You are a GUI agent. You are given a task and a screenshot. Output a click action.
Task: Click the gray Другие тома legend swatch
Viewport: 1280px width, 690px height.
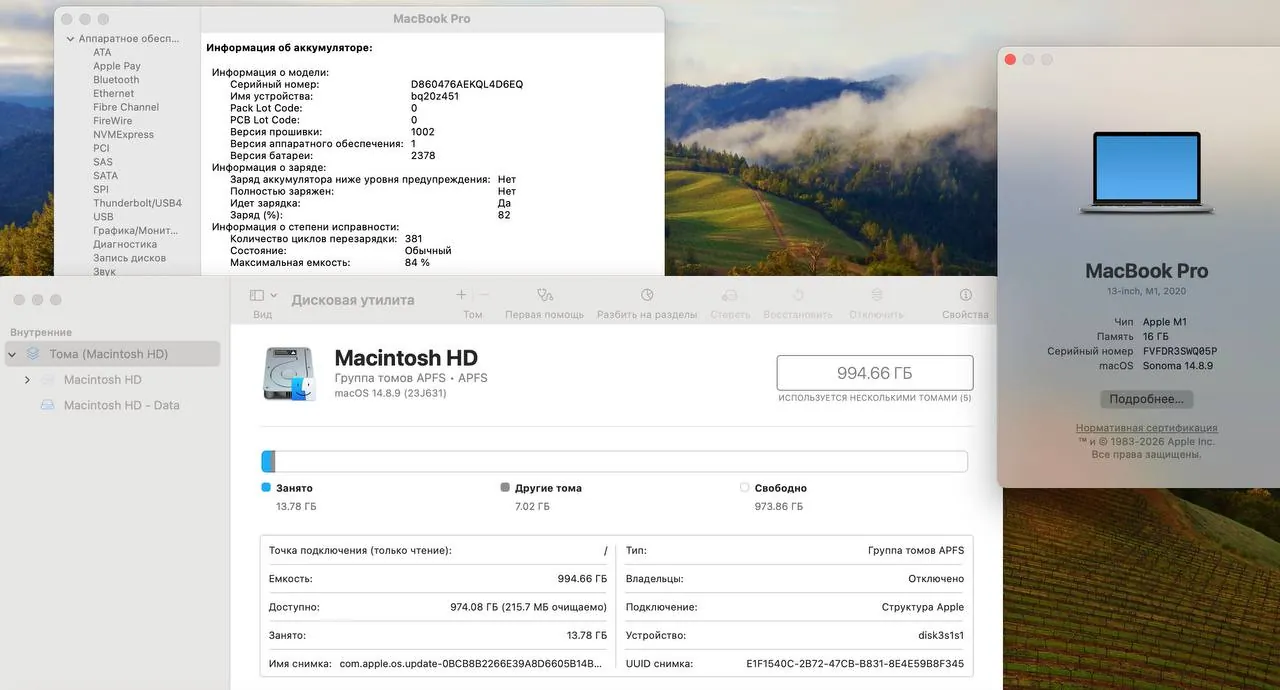coord(505,488)
